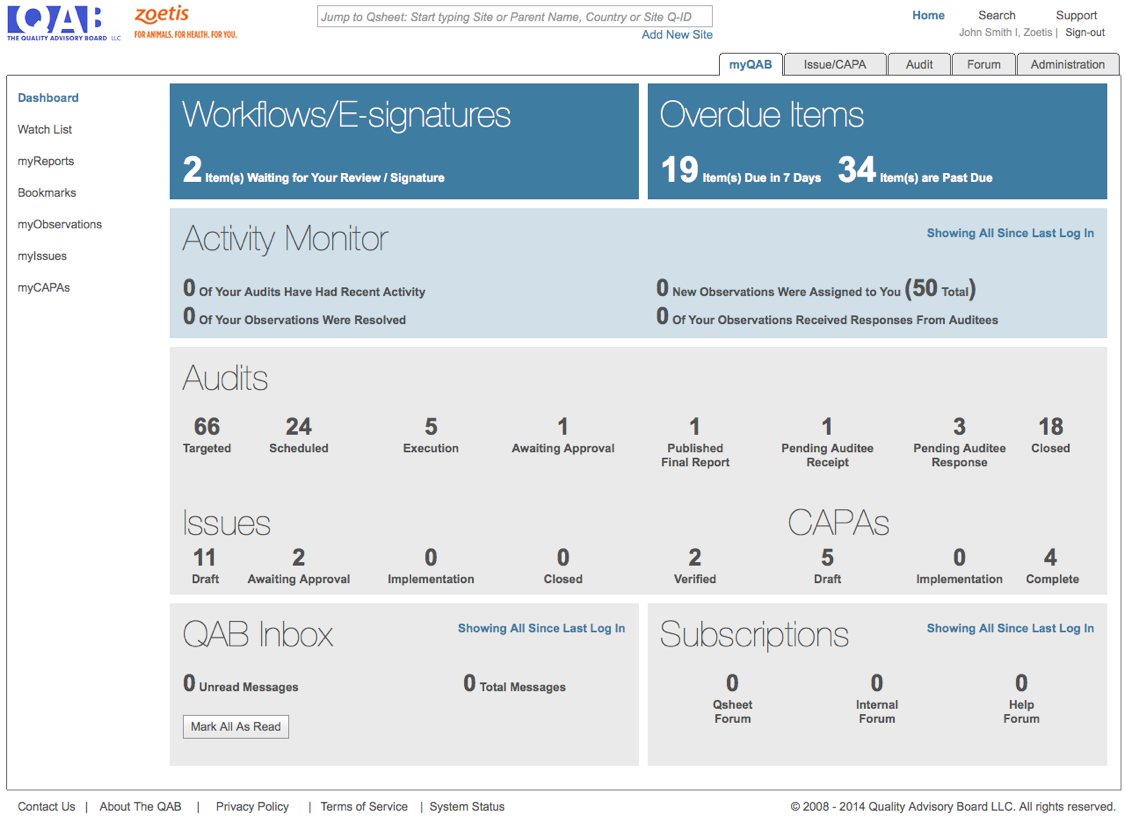Change QAB Inbox Showing All Since Last Log In filter

[x=541, y=628]
